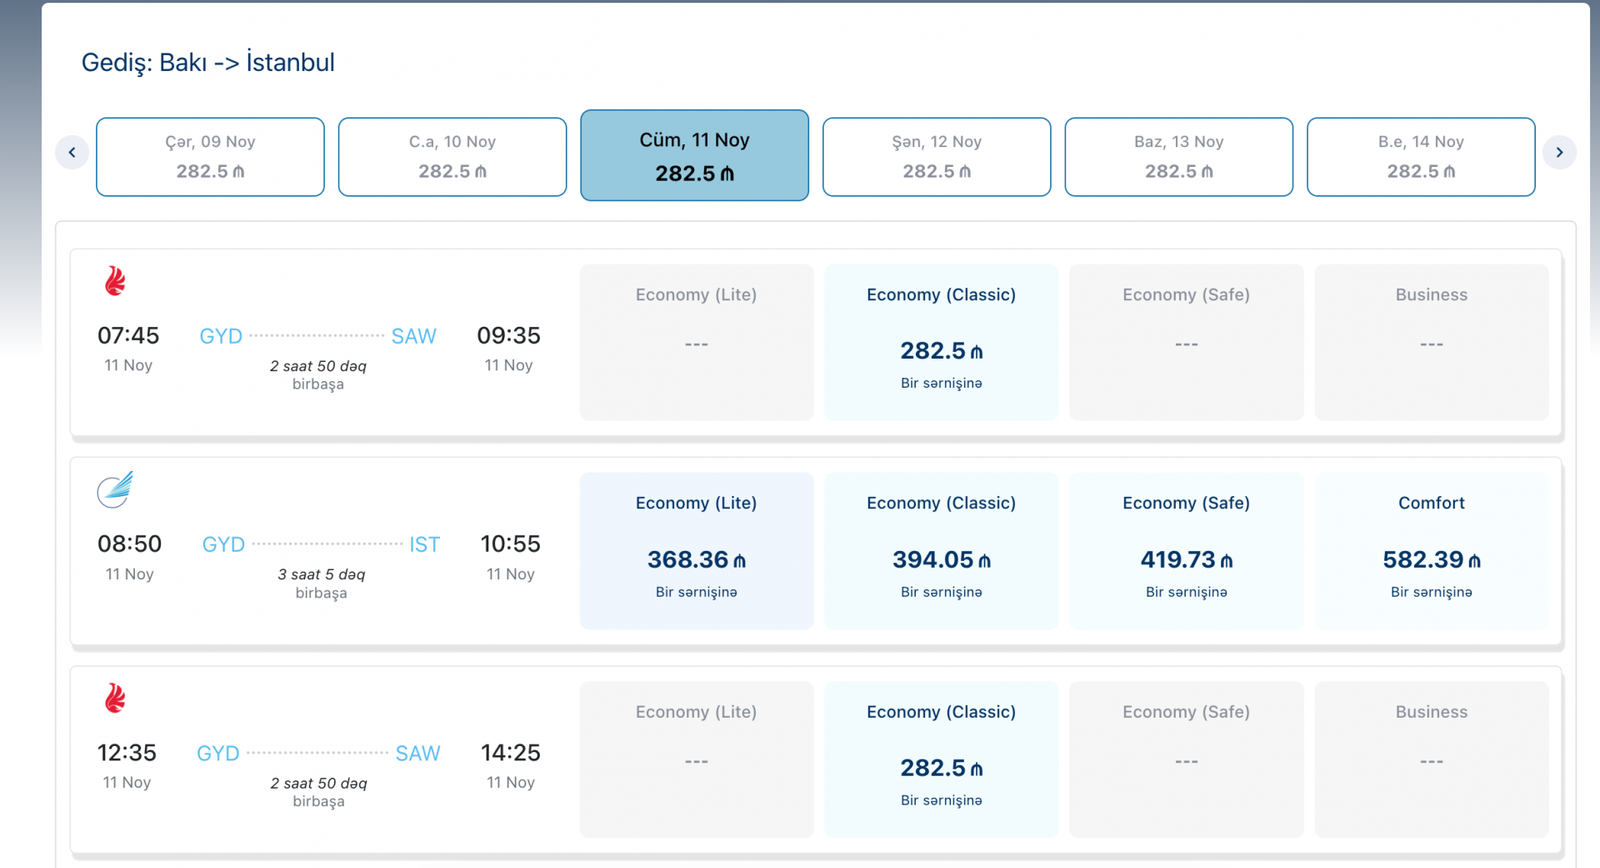This screenshot has width=1600, height=868.
Task: Open the B.e, 14 Noy date tab
Action: (1420, 157)
